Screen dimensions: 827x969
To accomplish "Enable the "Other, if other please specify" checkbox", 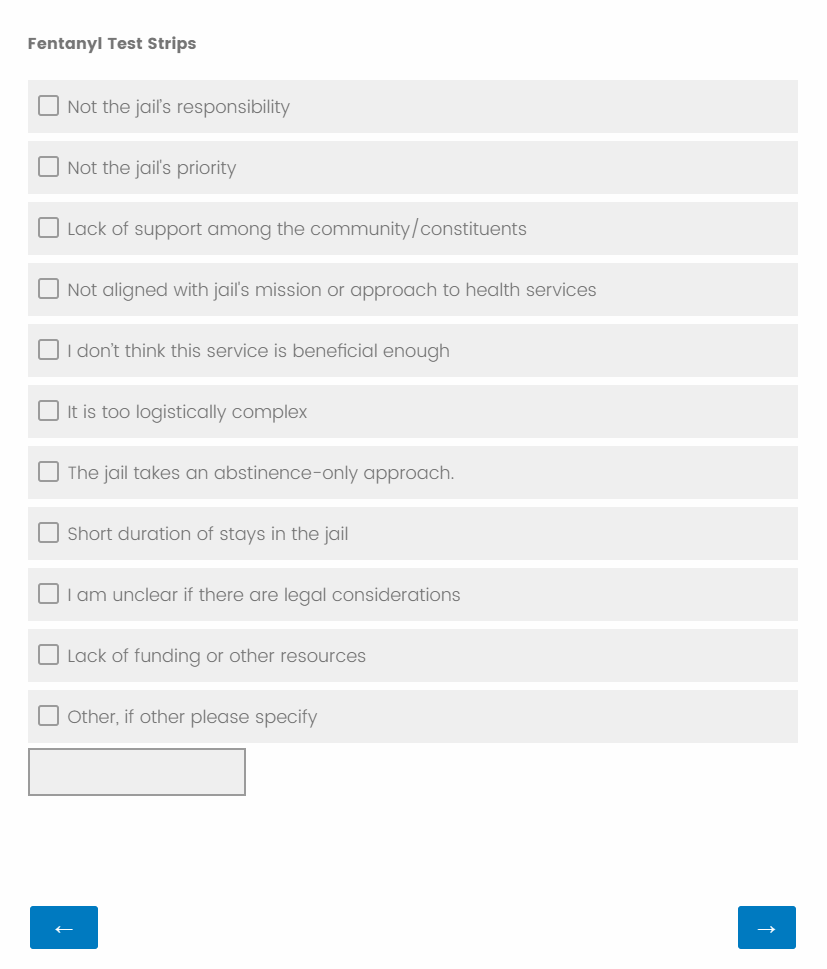I will tap(48, 716).
